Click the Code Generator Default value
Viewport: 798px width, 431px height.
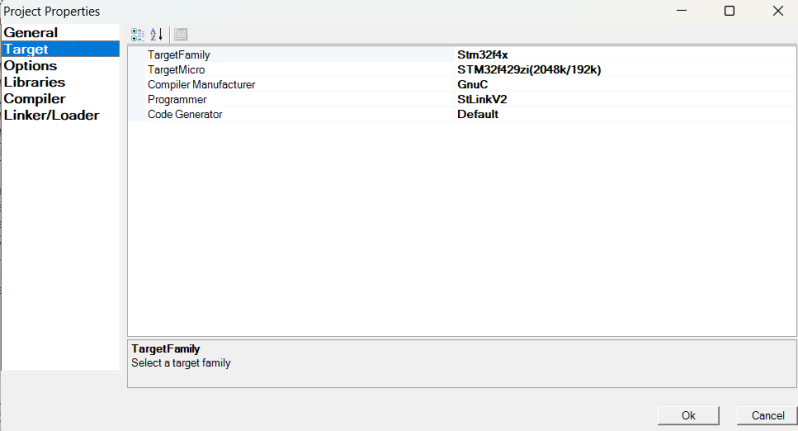tap(478, 115)
